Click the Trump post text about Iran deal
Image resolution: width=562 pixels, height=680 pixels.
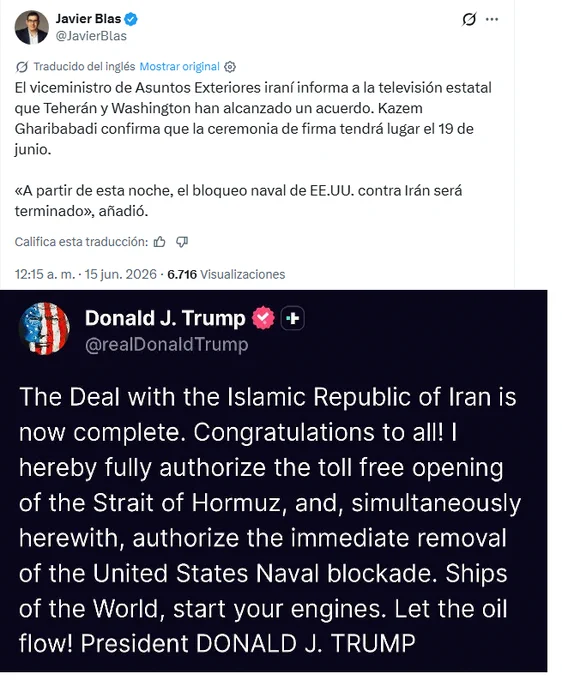tap(270, 520)
